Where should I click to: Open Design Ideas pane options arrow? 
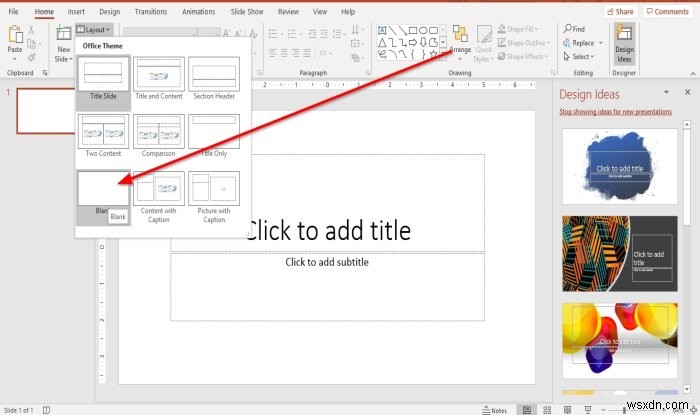tap(666, 92)
